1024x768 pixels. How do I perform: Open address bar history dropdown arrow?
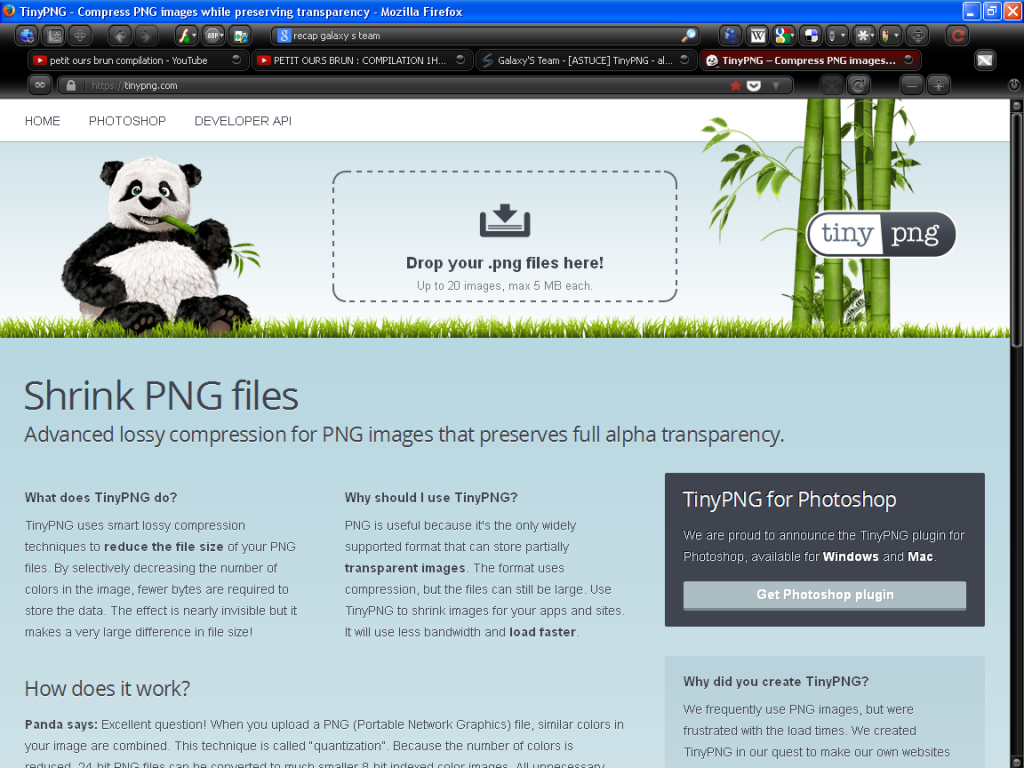click(x=776, y=85)
